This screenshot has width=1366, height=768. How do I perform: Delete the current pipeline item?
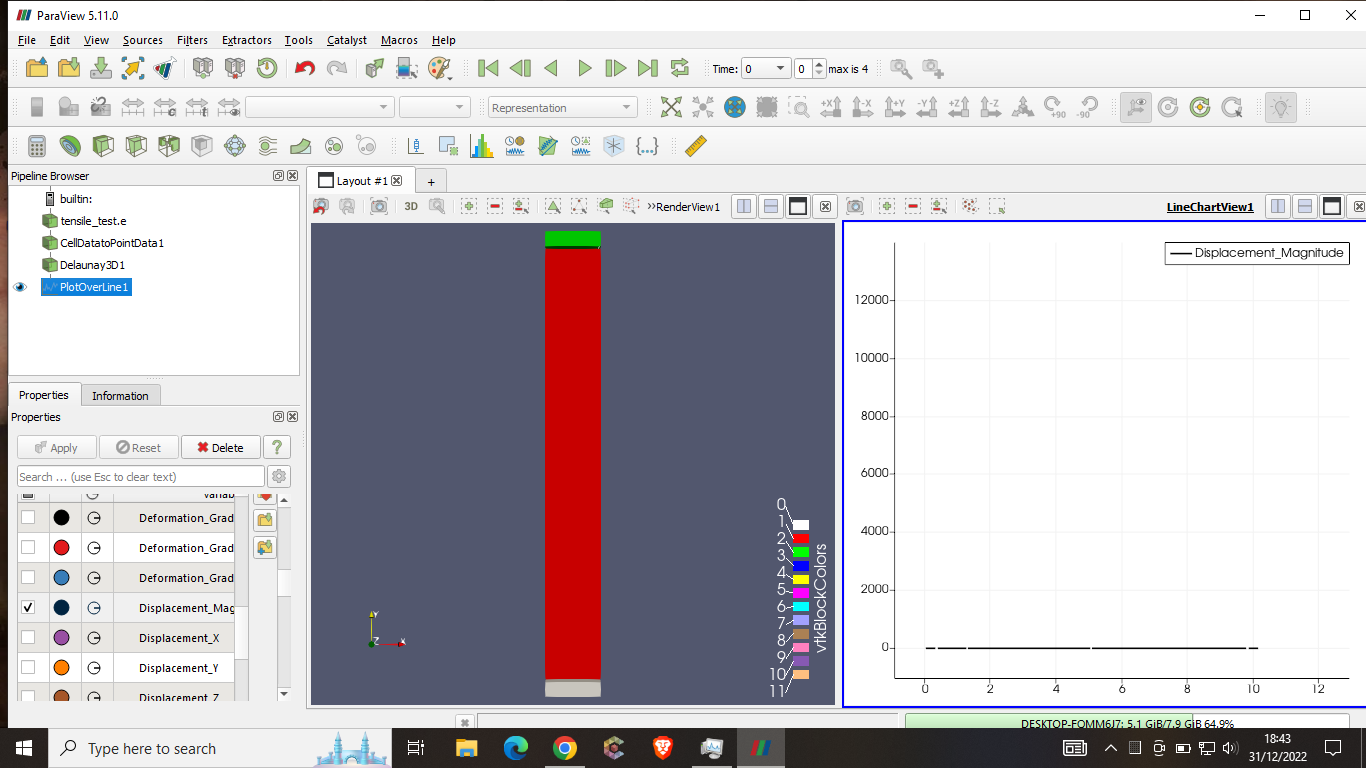(220, 447)
